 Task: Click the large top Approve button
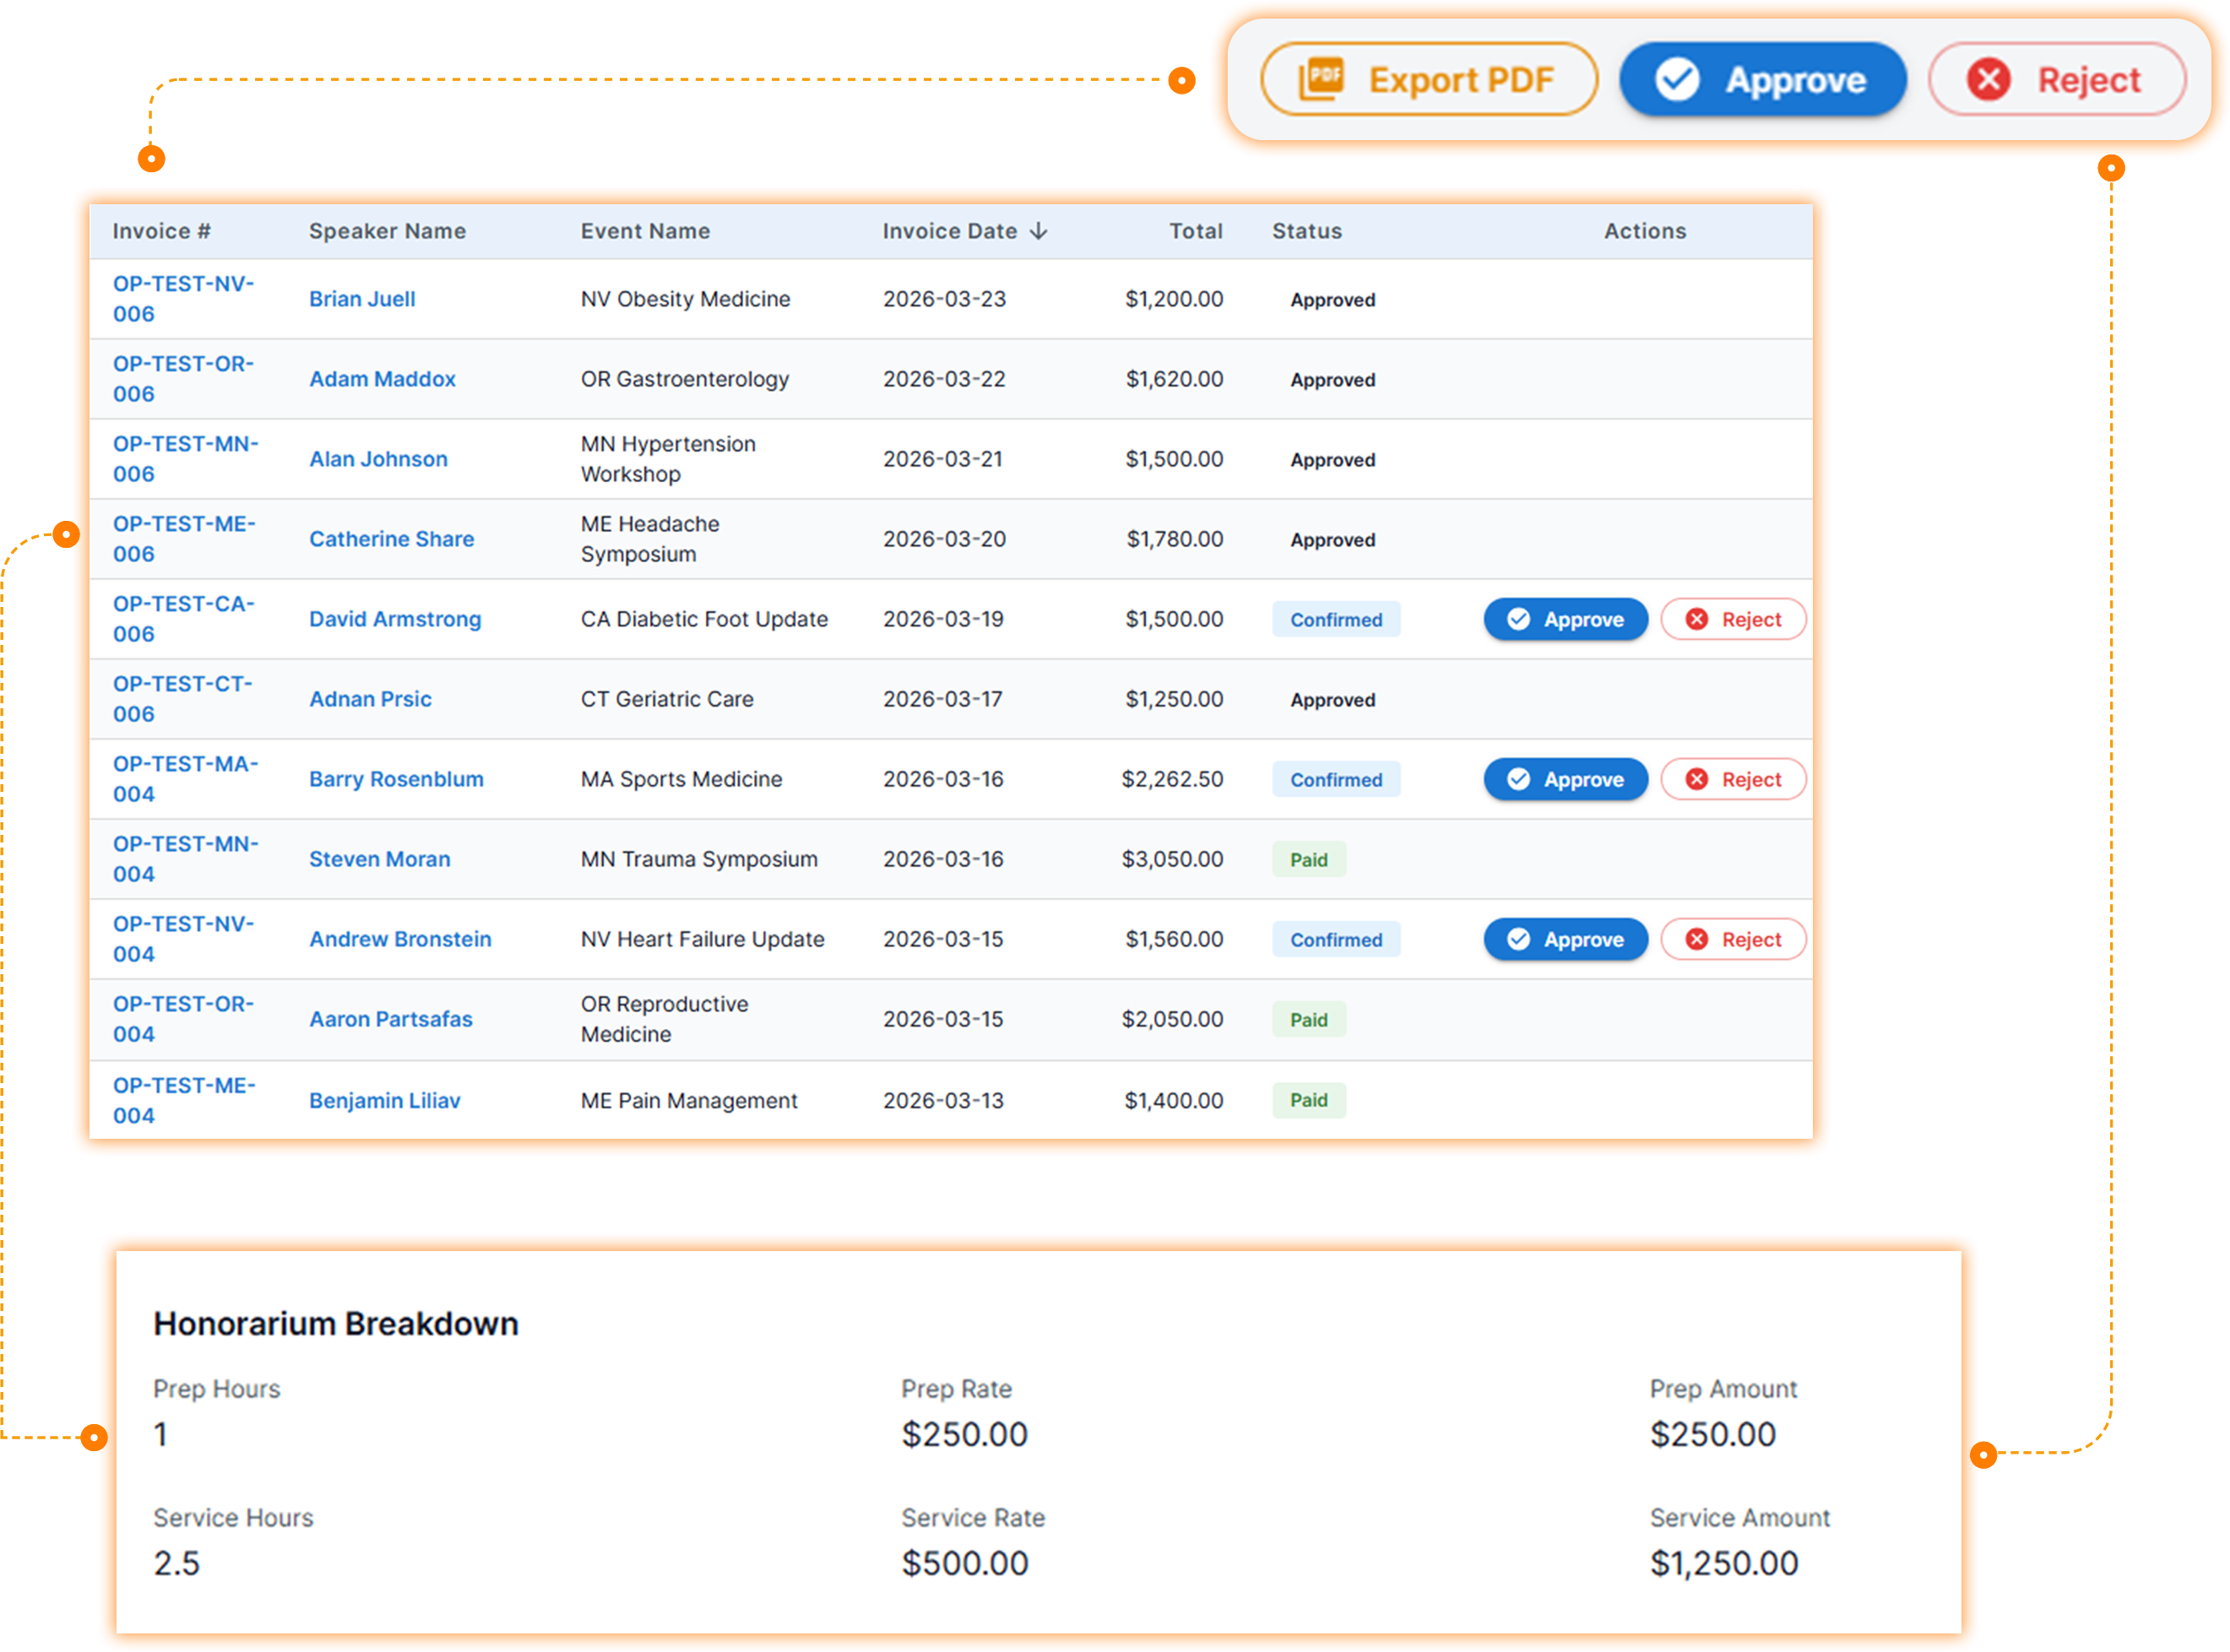coord(1762,79)
